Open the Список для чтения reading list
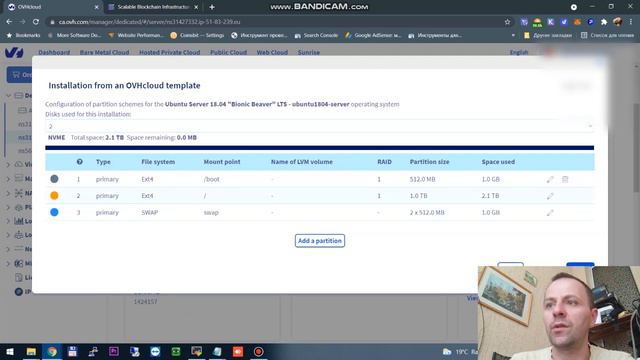The width and height of the screenshot is (640, 360). tap(607, 36)
